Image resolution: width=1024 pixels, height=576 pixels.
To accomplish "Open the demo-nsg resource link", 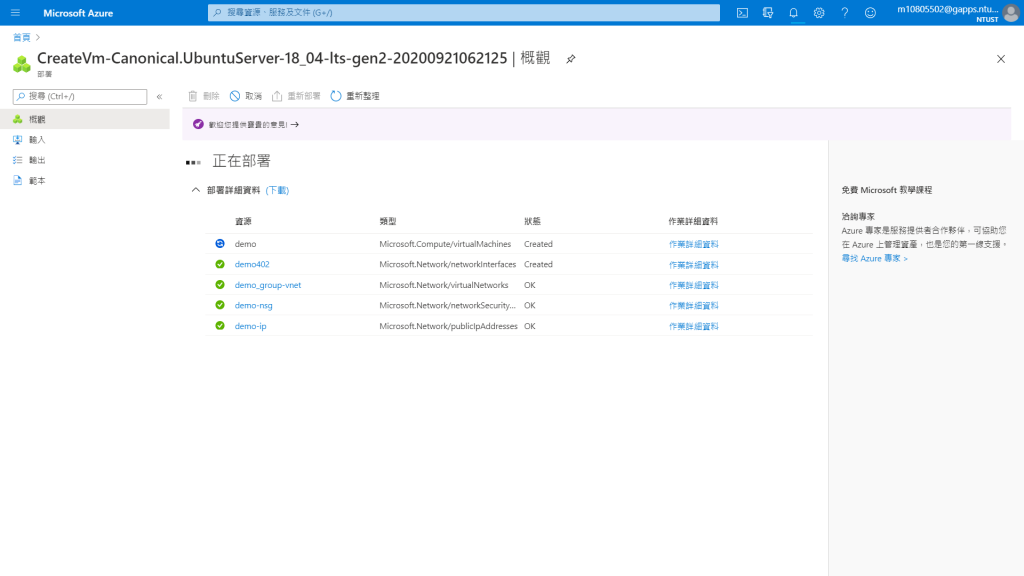I will point(253,305).
